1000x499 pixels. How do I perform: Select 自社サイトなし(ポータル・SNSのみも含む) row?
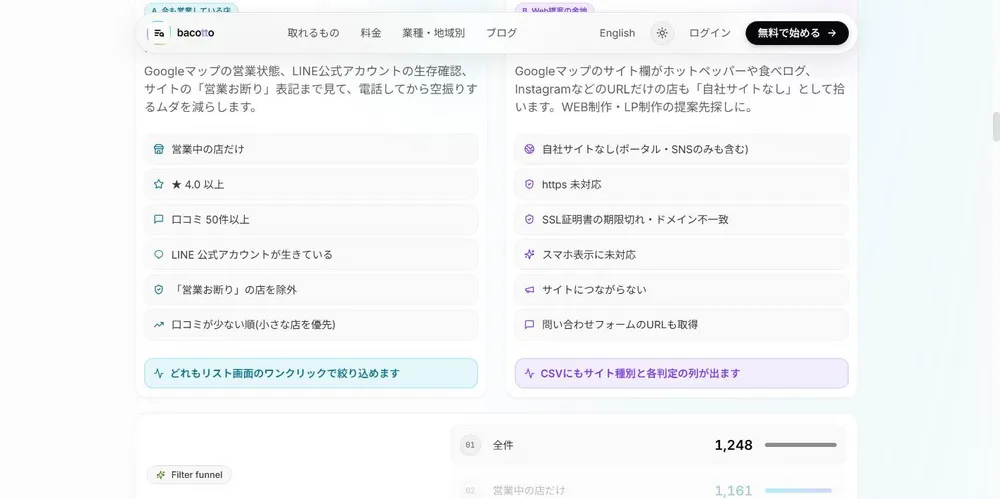coord(682,149)
